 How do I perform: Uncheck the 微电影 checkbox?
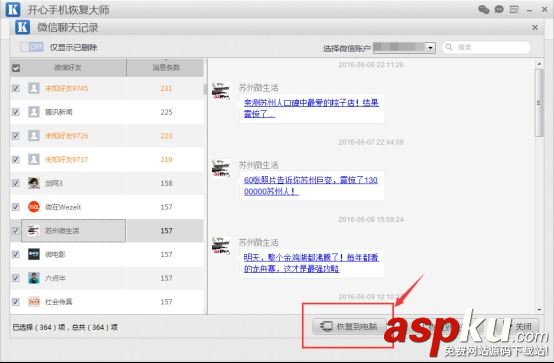point(16,254)
